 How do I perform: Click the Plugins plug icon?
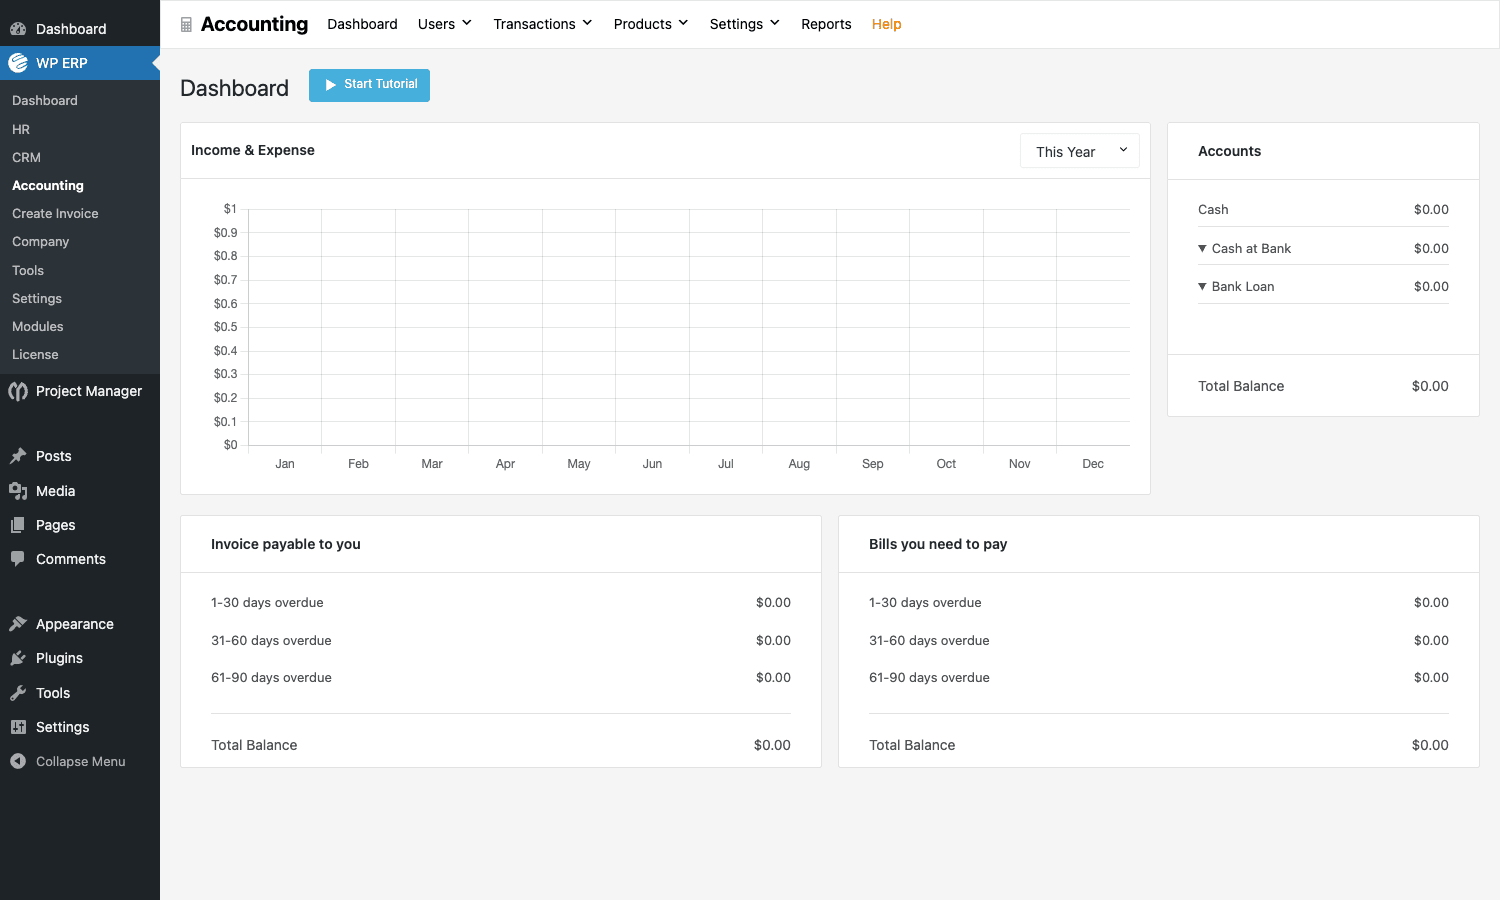coord(18,658)
